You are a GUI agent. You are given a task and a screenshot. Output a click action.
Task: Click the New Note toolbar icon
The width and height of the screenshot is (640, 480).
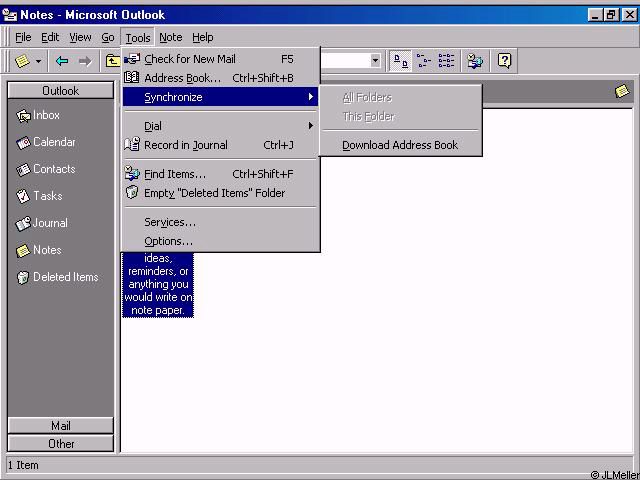point(22,61)
